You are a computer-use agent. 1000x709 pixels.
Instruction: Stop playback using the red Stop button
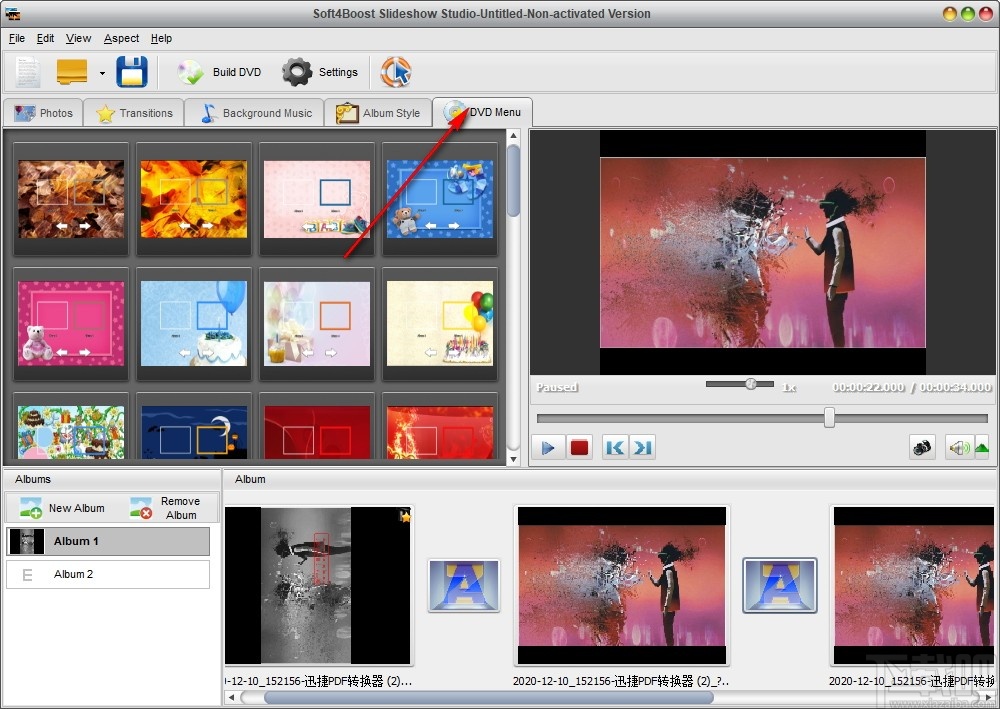(579, 447)
